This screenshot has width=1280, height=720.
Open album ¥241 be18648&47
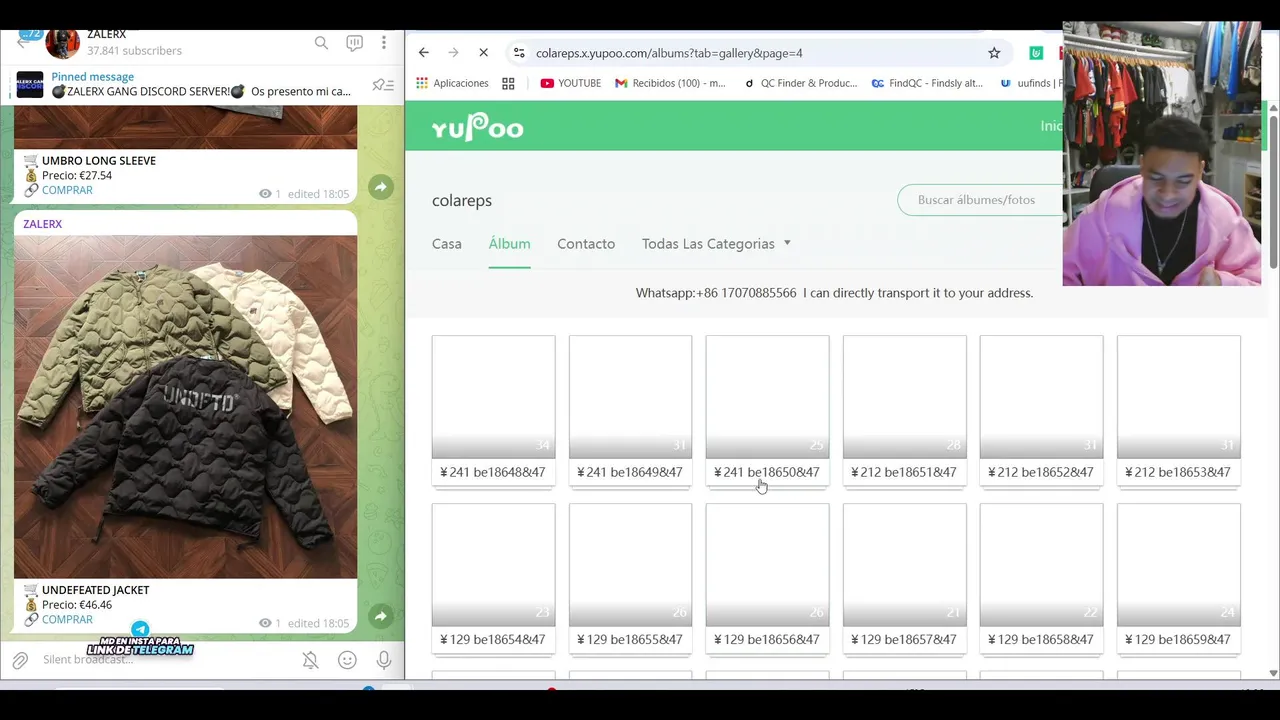coord(493,410)
